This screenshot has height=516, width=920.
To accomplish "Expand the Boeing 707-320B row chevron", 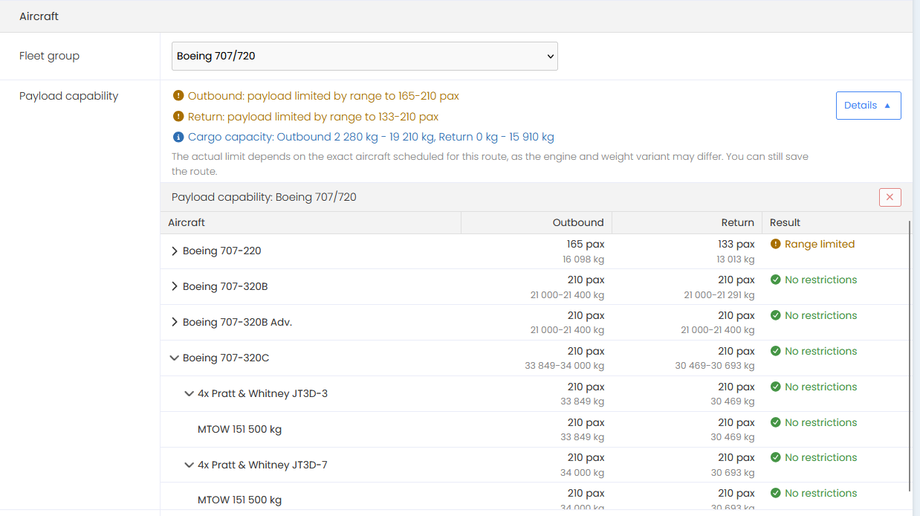I will click(x=174, y=286).
